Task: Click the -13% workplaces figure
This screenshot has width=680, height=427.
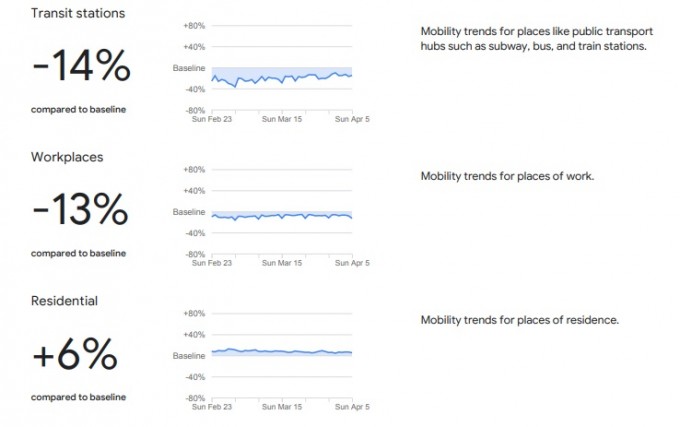Action: [x=80, y=210]
